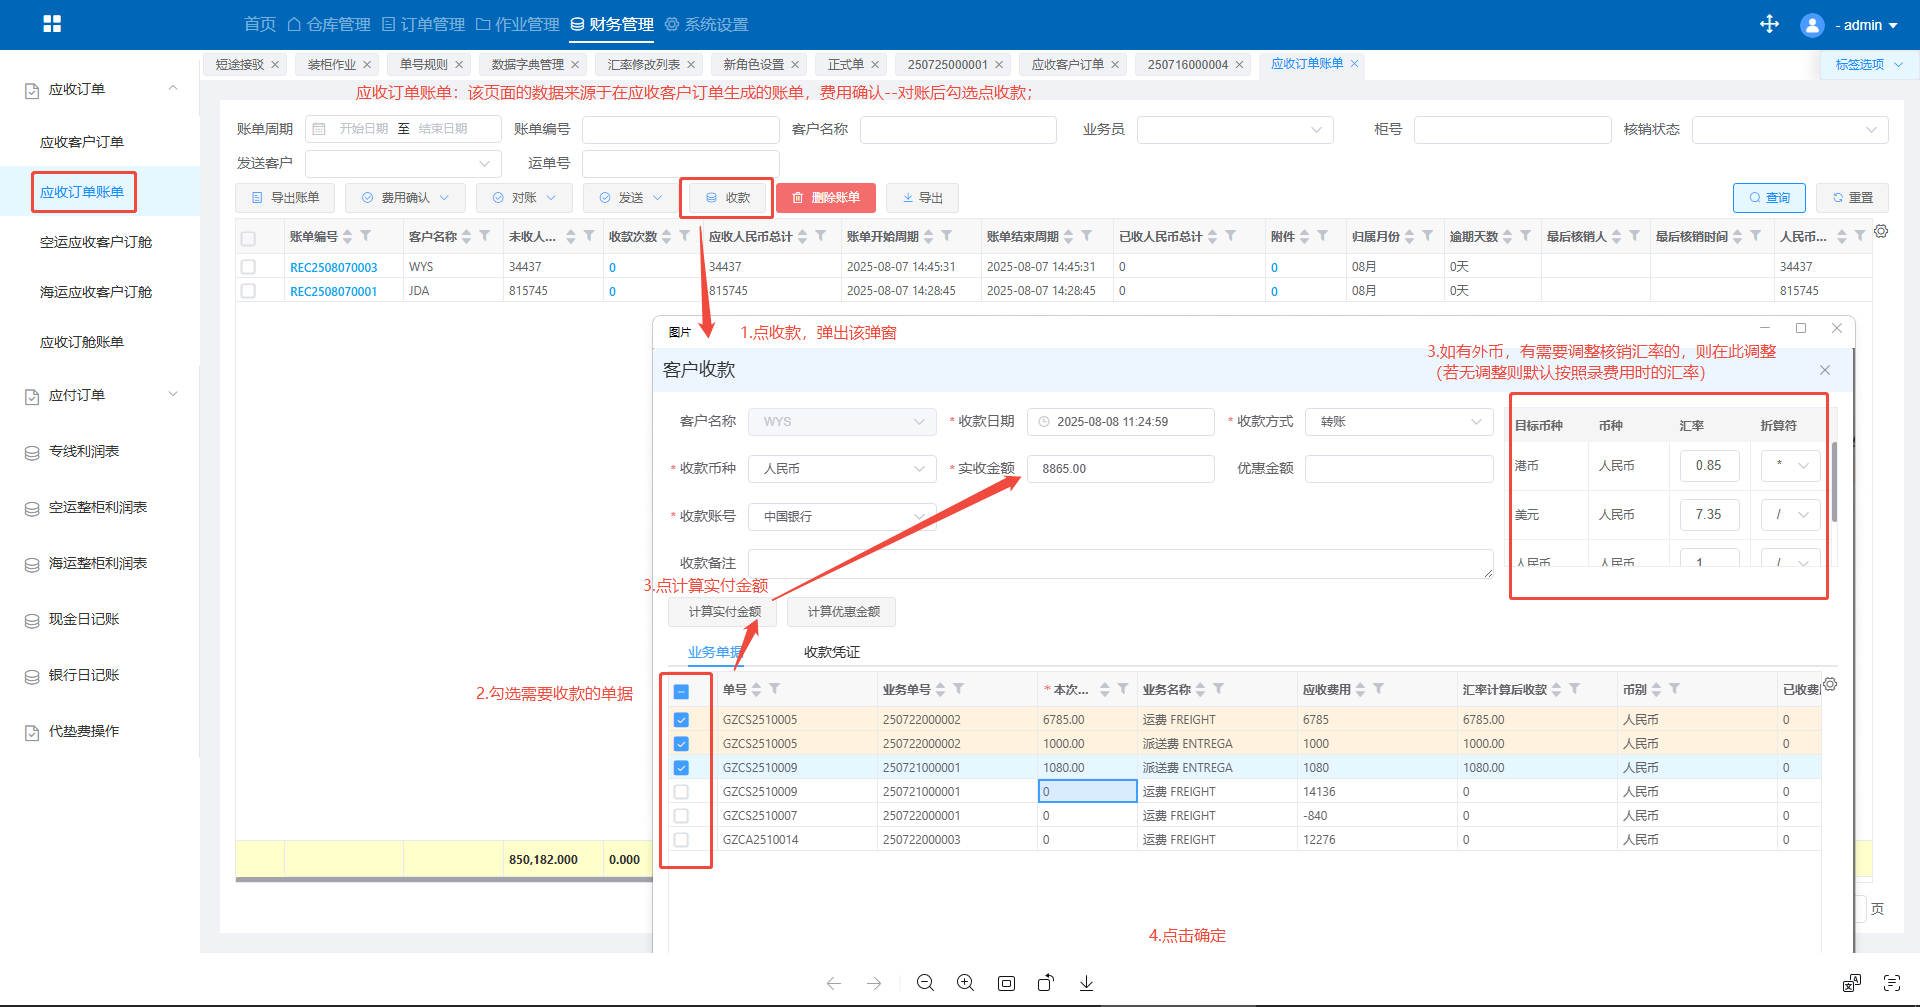Download the image using the download arrow
Image resolution: width=1920 pixels, height=1007 pixels.
pos(1086,983)
